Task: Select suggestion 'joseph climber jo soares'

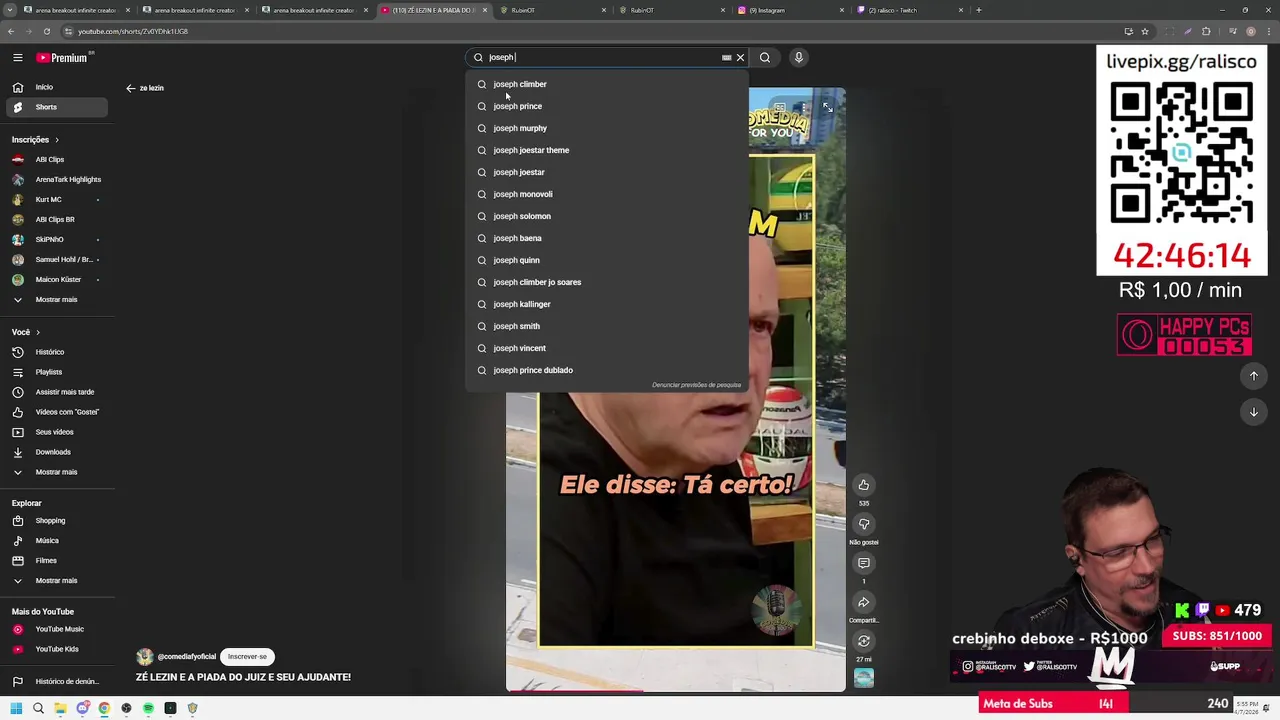Action: tap(607, 282)
